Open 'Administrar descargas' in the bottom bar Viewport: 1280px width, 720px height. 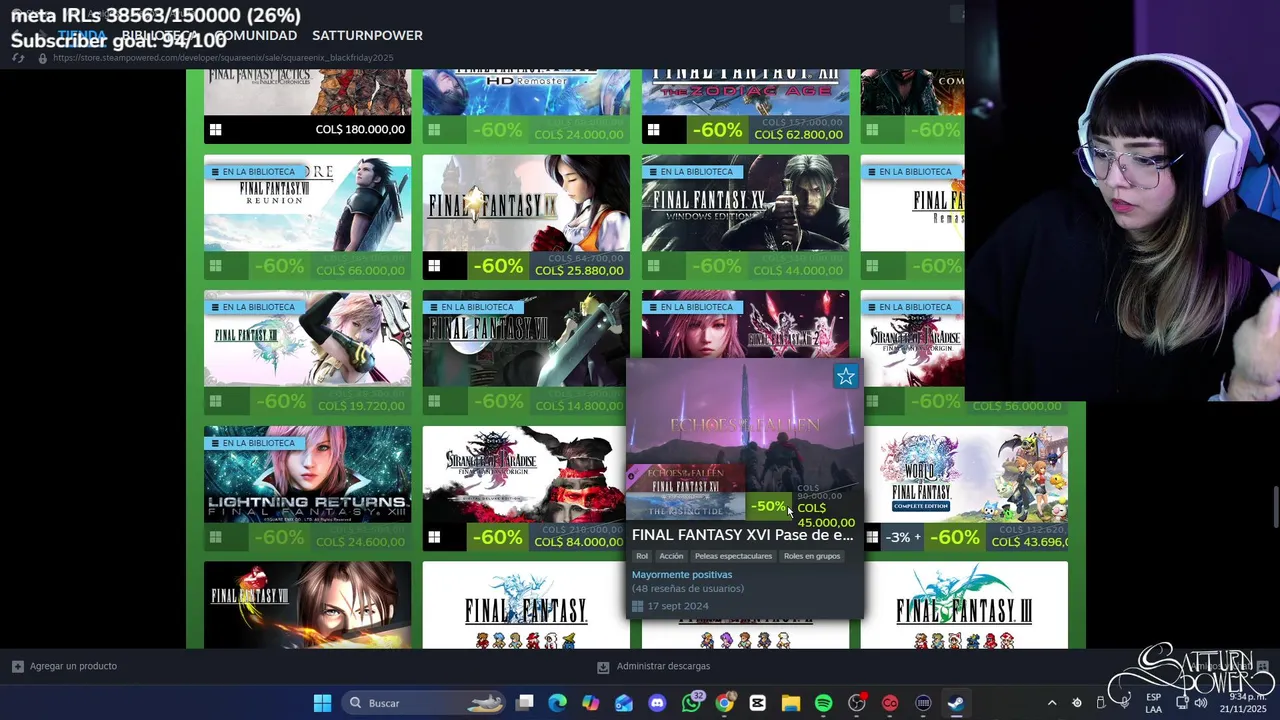point(663,666)
